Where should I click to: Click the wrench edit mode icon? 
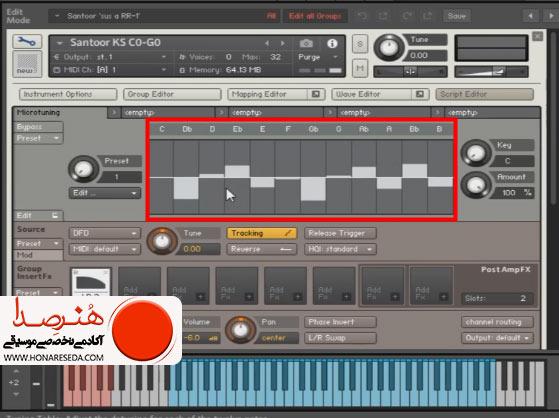[27, 42]
